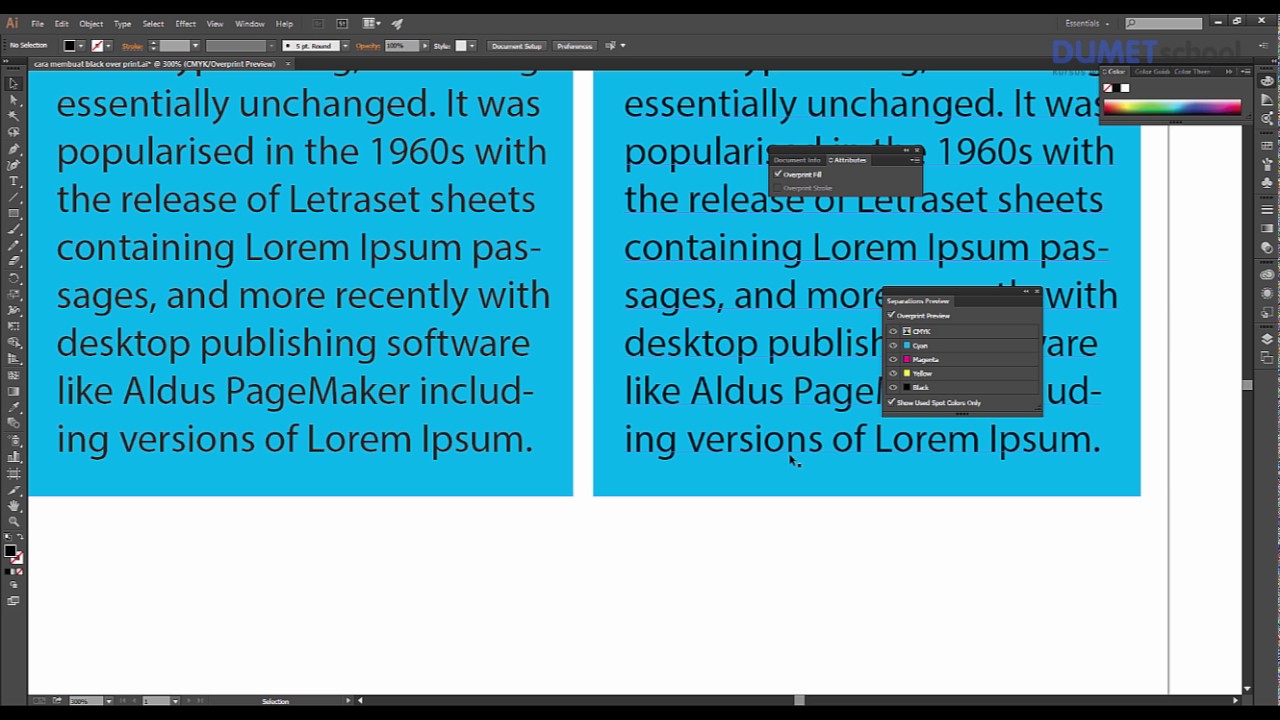Select the Selection tool (black arrow)
Screen dimensions: 1280x720
coord(13,84)
